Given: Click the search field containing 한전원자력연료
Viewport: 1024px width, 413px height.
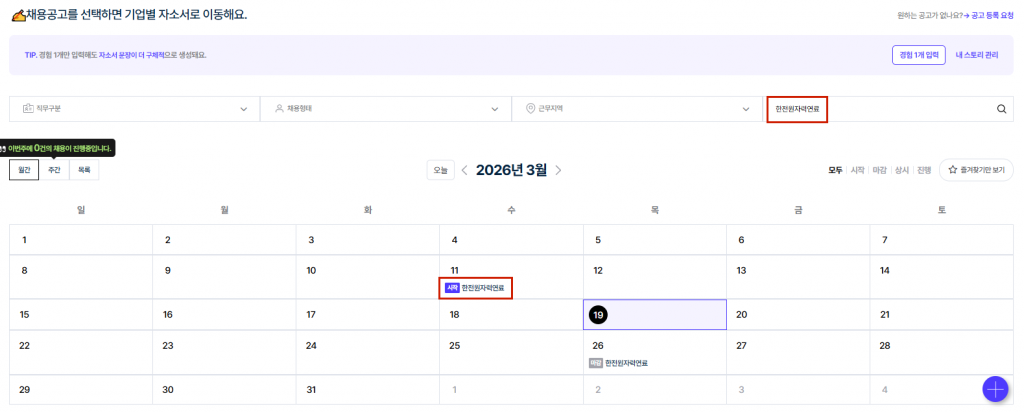Looking at the screenshot, I should [880, 109].
